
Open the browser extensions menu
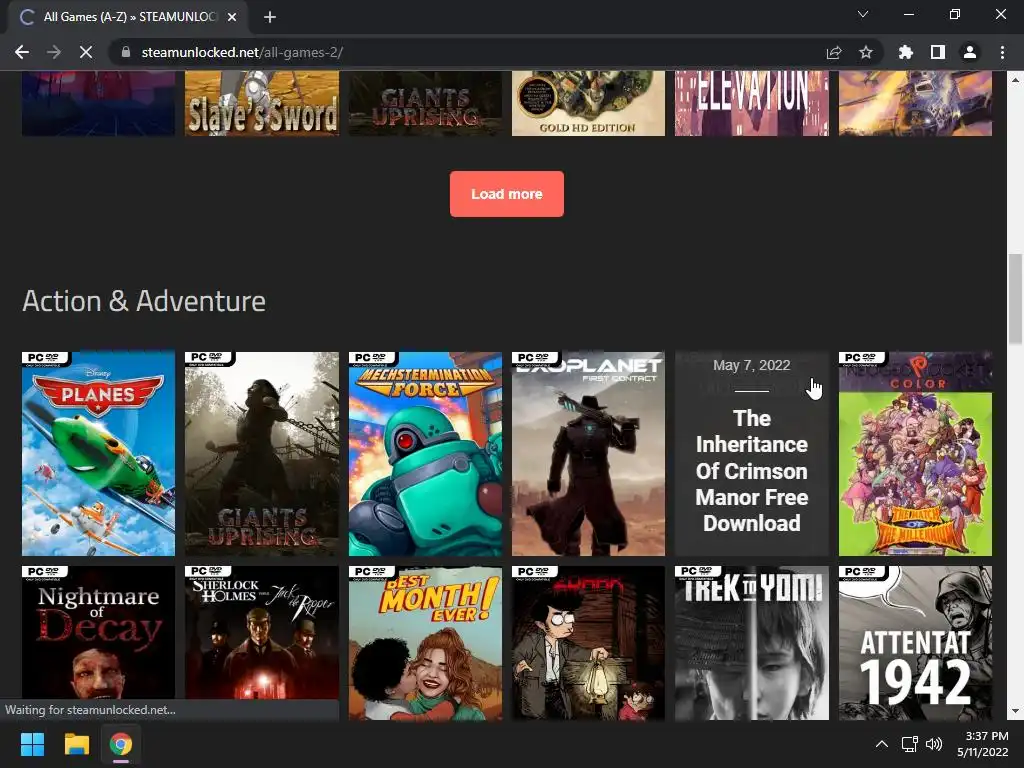(905, 52)
